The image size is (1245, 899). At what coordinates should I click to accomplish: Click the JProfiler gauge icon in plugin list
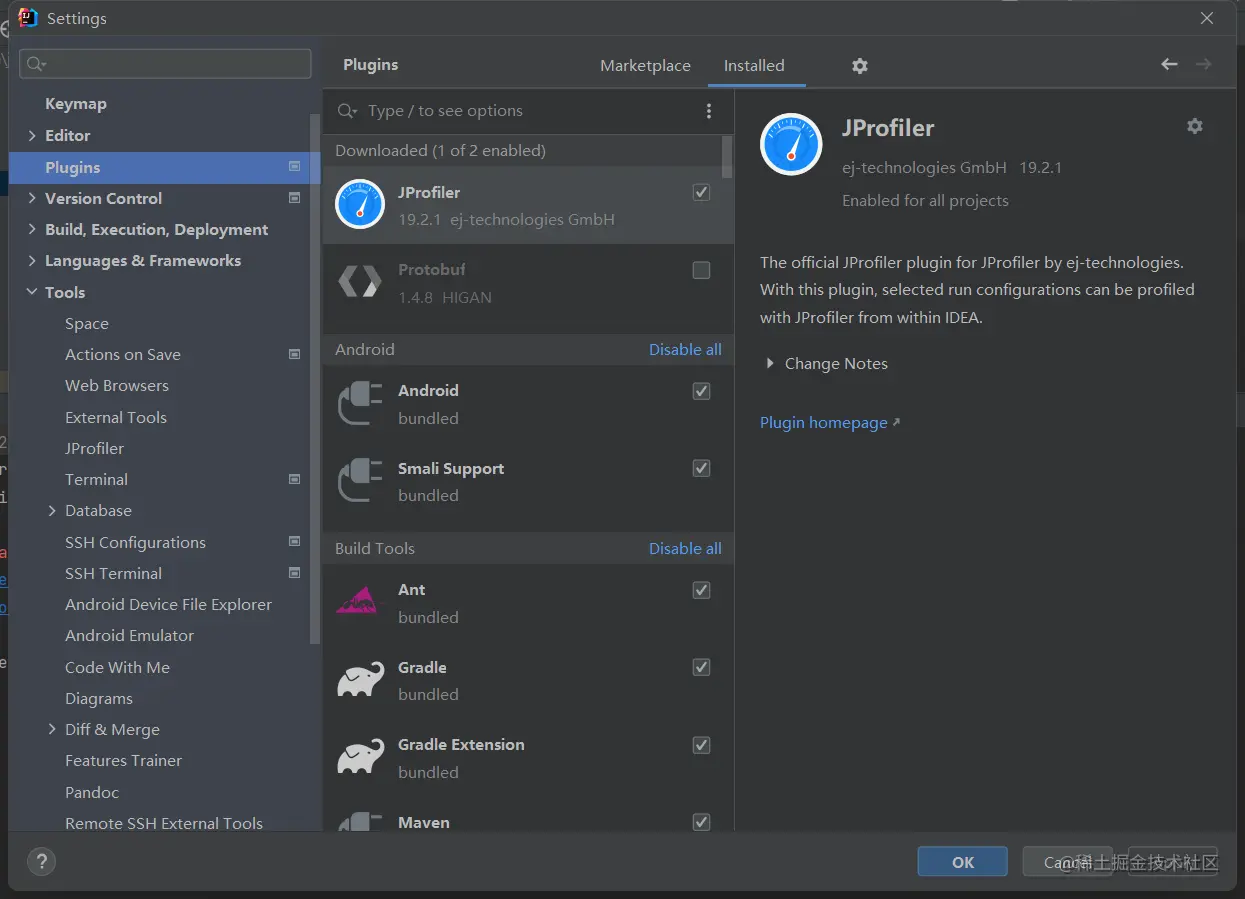(x=360, y=204)
